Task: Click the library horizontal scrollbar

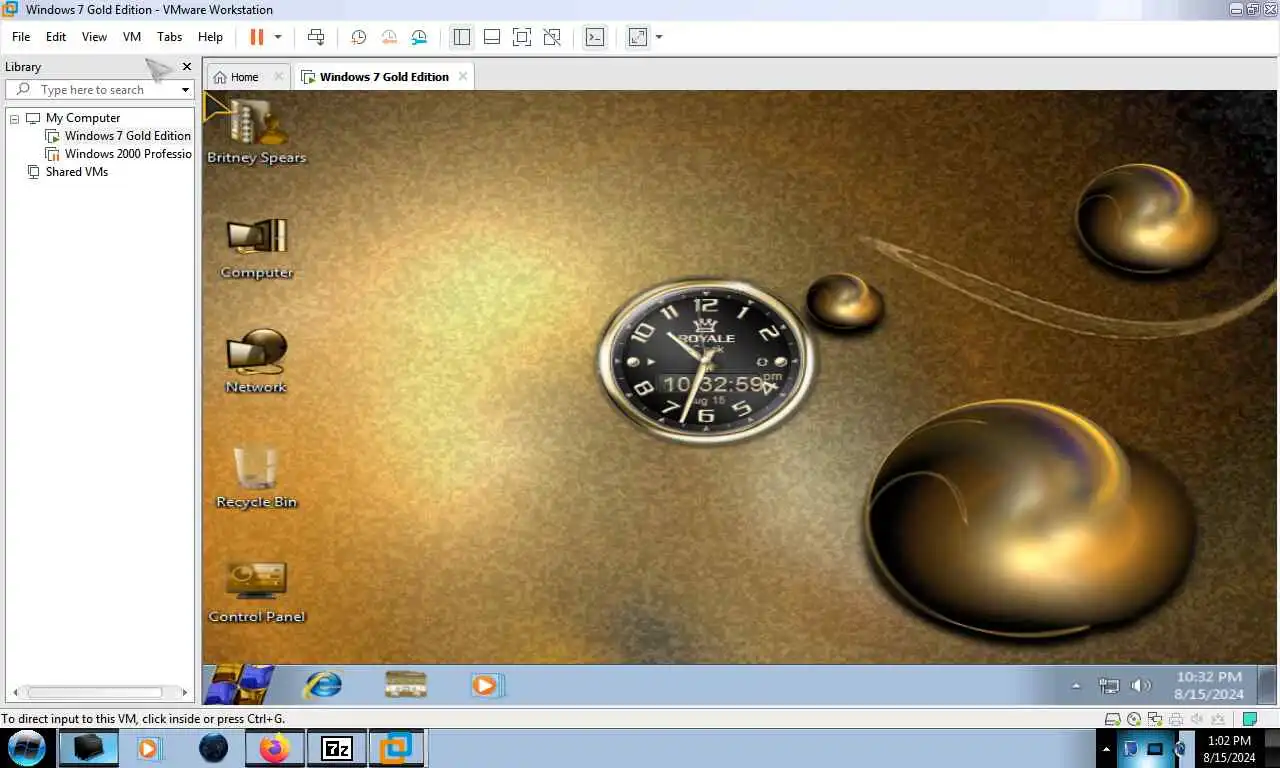Action: (x=96, y=692)
